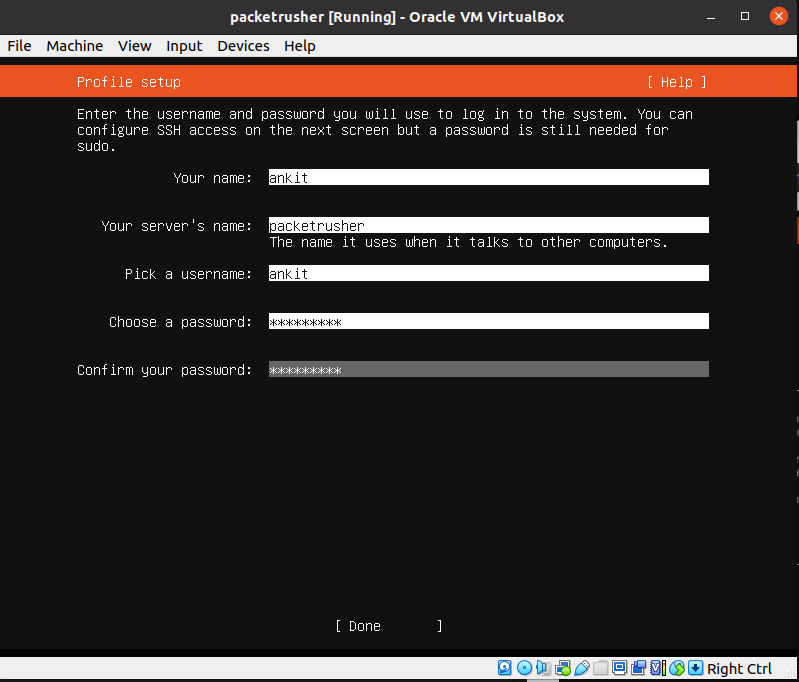Open the VirtualBox Help menu
This screenshot has height=682, width=799.
pos(300,46)
